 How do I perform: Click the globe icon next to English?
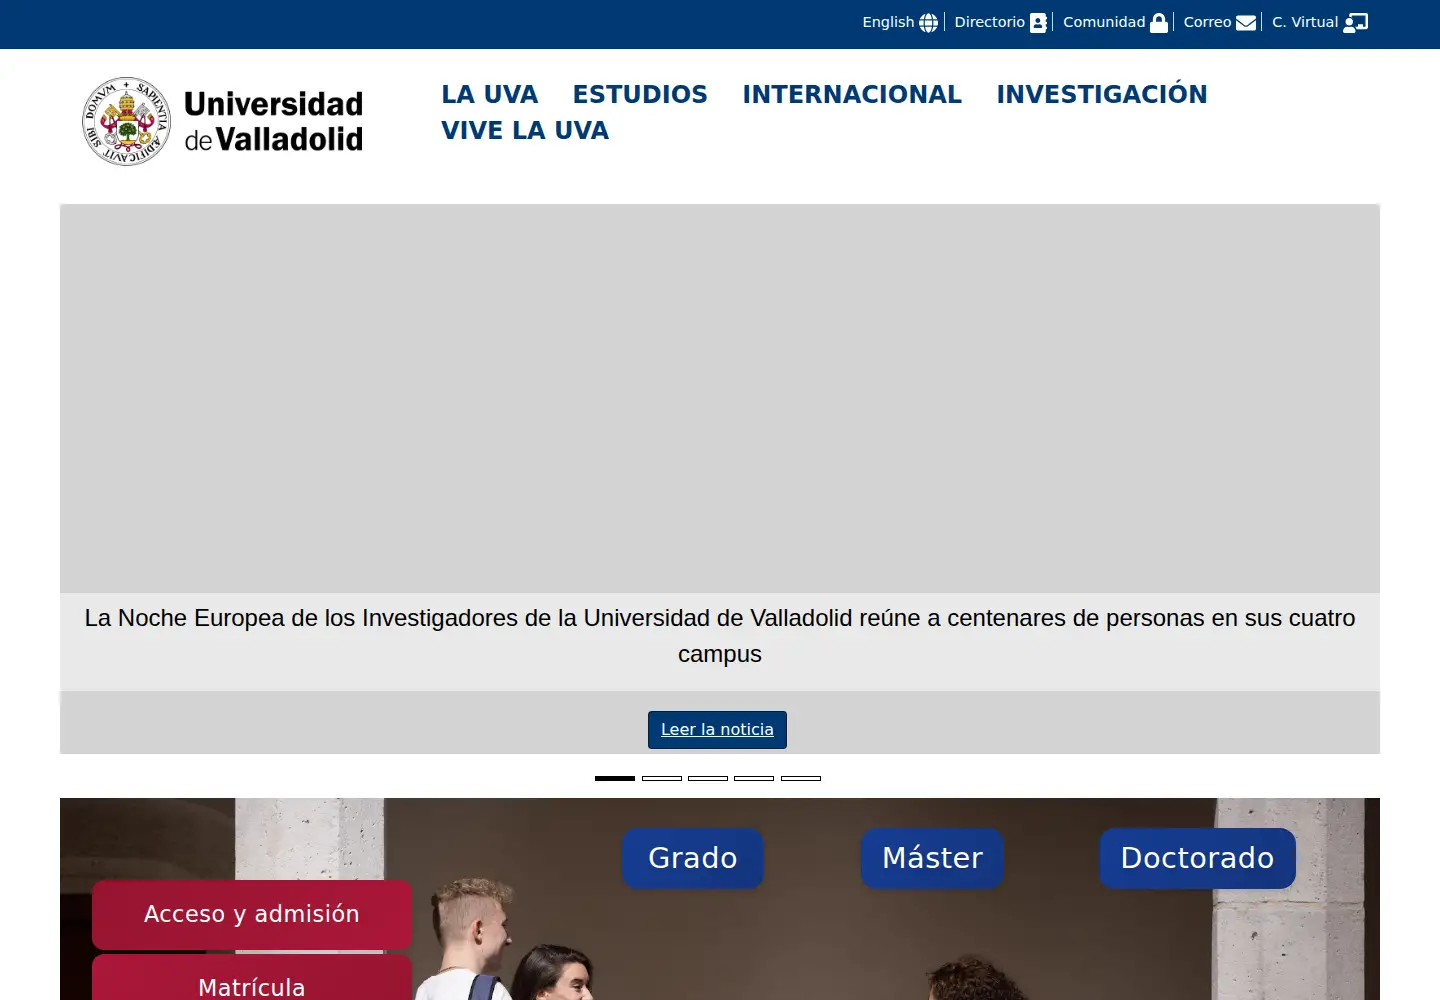tap(928, 23)
